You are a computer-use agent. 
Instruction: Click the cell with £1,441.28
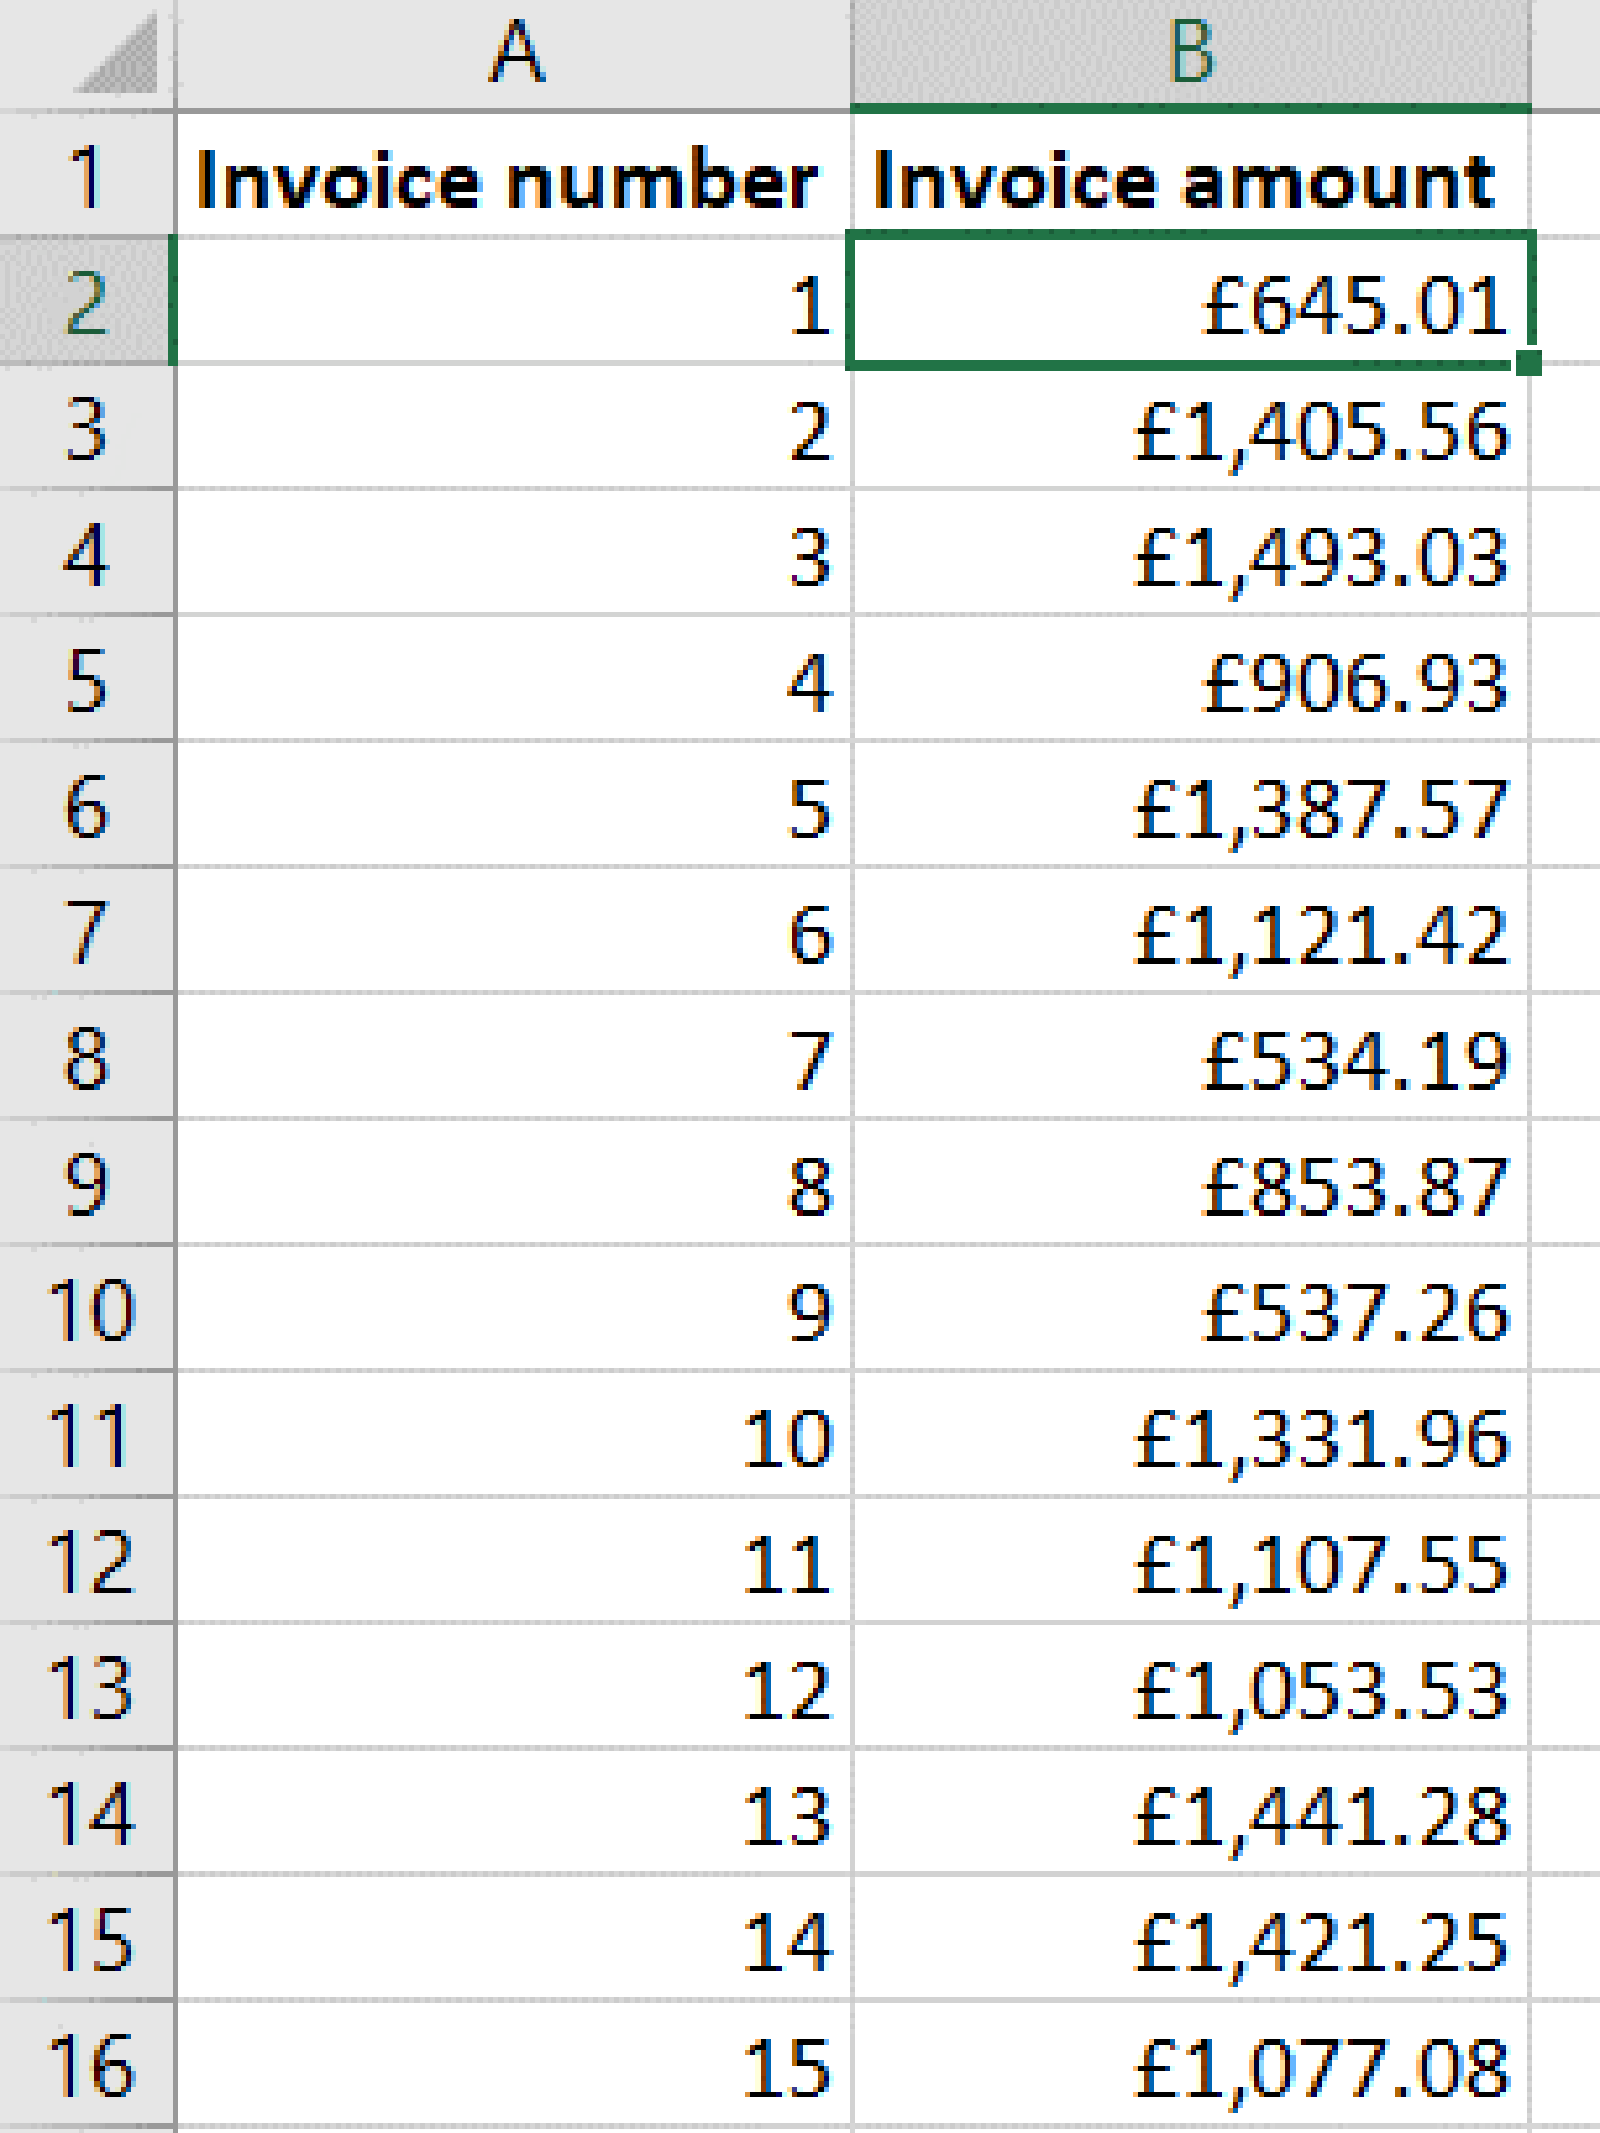(1190, 1815)
